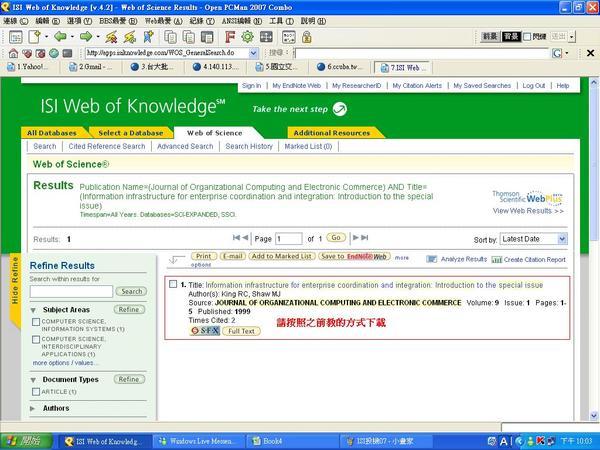Open the Web favorites (A) menu
The width and height of the screenshot is (600, 450).
pyautogui.click(x=163, y=21)
